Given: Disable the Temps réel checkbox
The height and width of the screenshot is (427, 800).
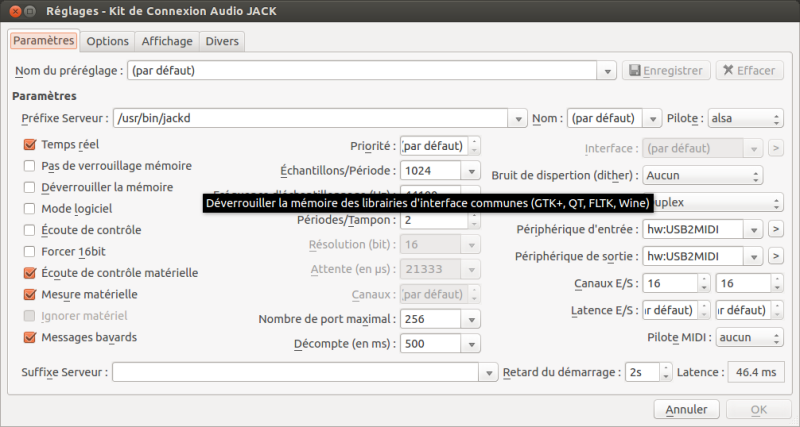Looking at the screenshot, I should (30, 144).
